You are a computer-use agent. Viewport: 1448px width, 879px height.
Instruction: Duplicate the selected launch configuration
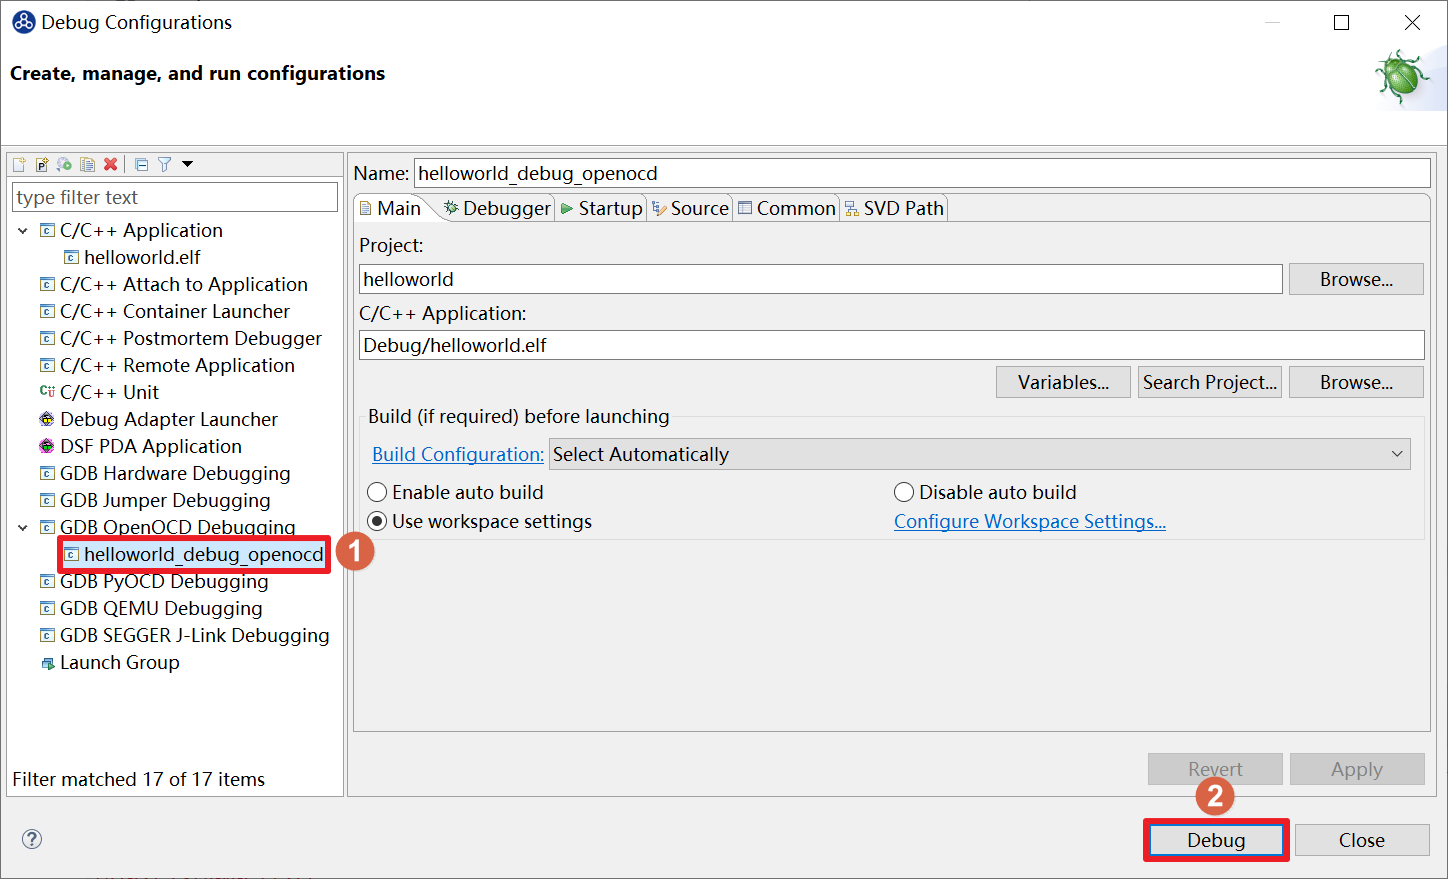click(88, 164)
